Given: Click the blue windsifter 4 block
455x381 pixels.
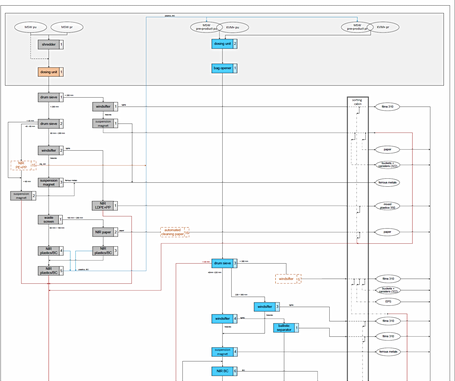Looking at the screenshot, I should click(x=224, y=319).
